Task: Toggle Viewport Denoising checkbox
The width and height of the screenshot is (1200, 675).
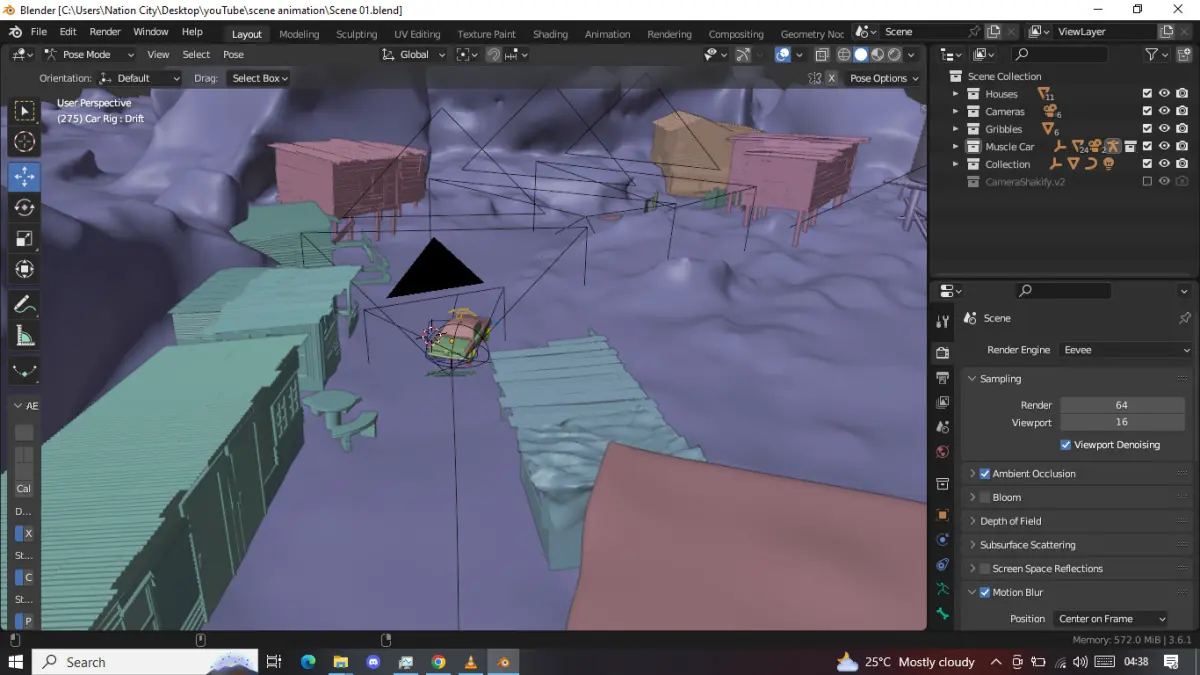Action: [x=1066, y=445]
